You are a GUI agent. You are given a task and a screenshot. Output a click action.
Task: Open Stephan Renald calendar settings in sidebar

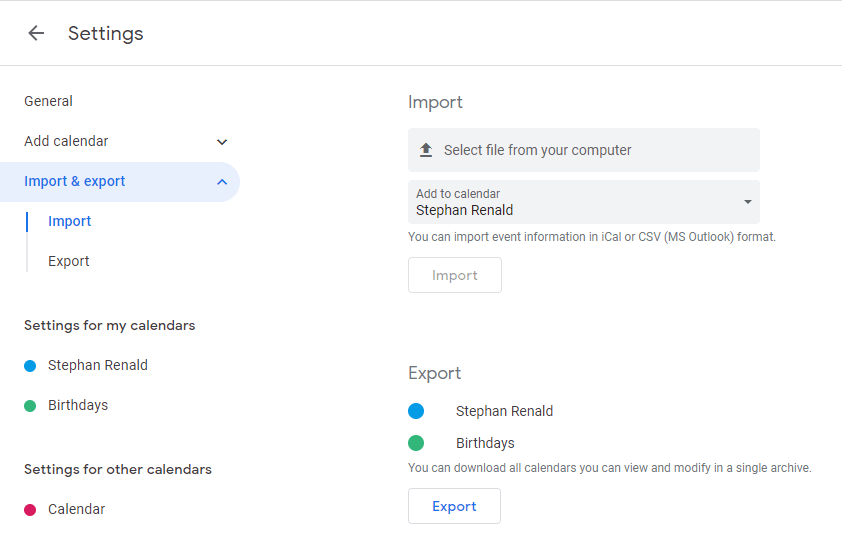[98, 365]
